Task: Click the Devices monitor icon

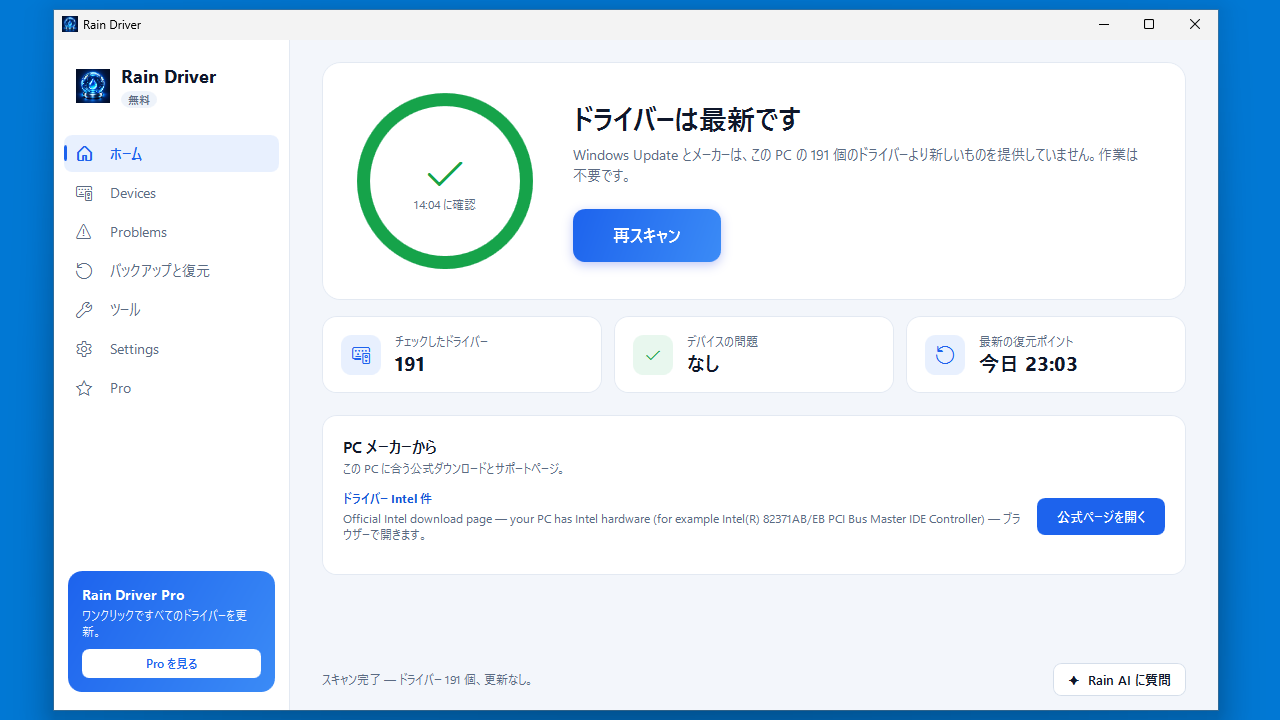Action: coord(84,193)
